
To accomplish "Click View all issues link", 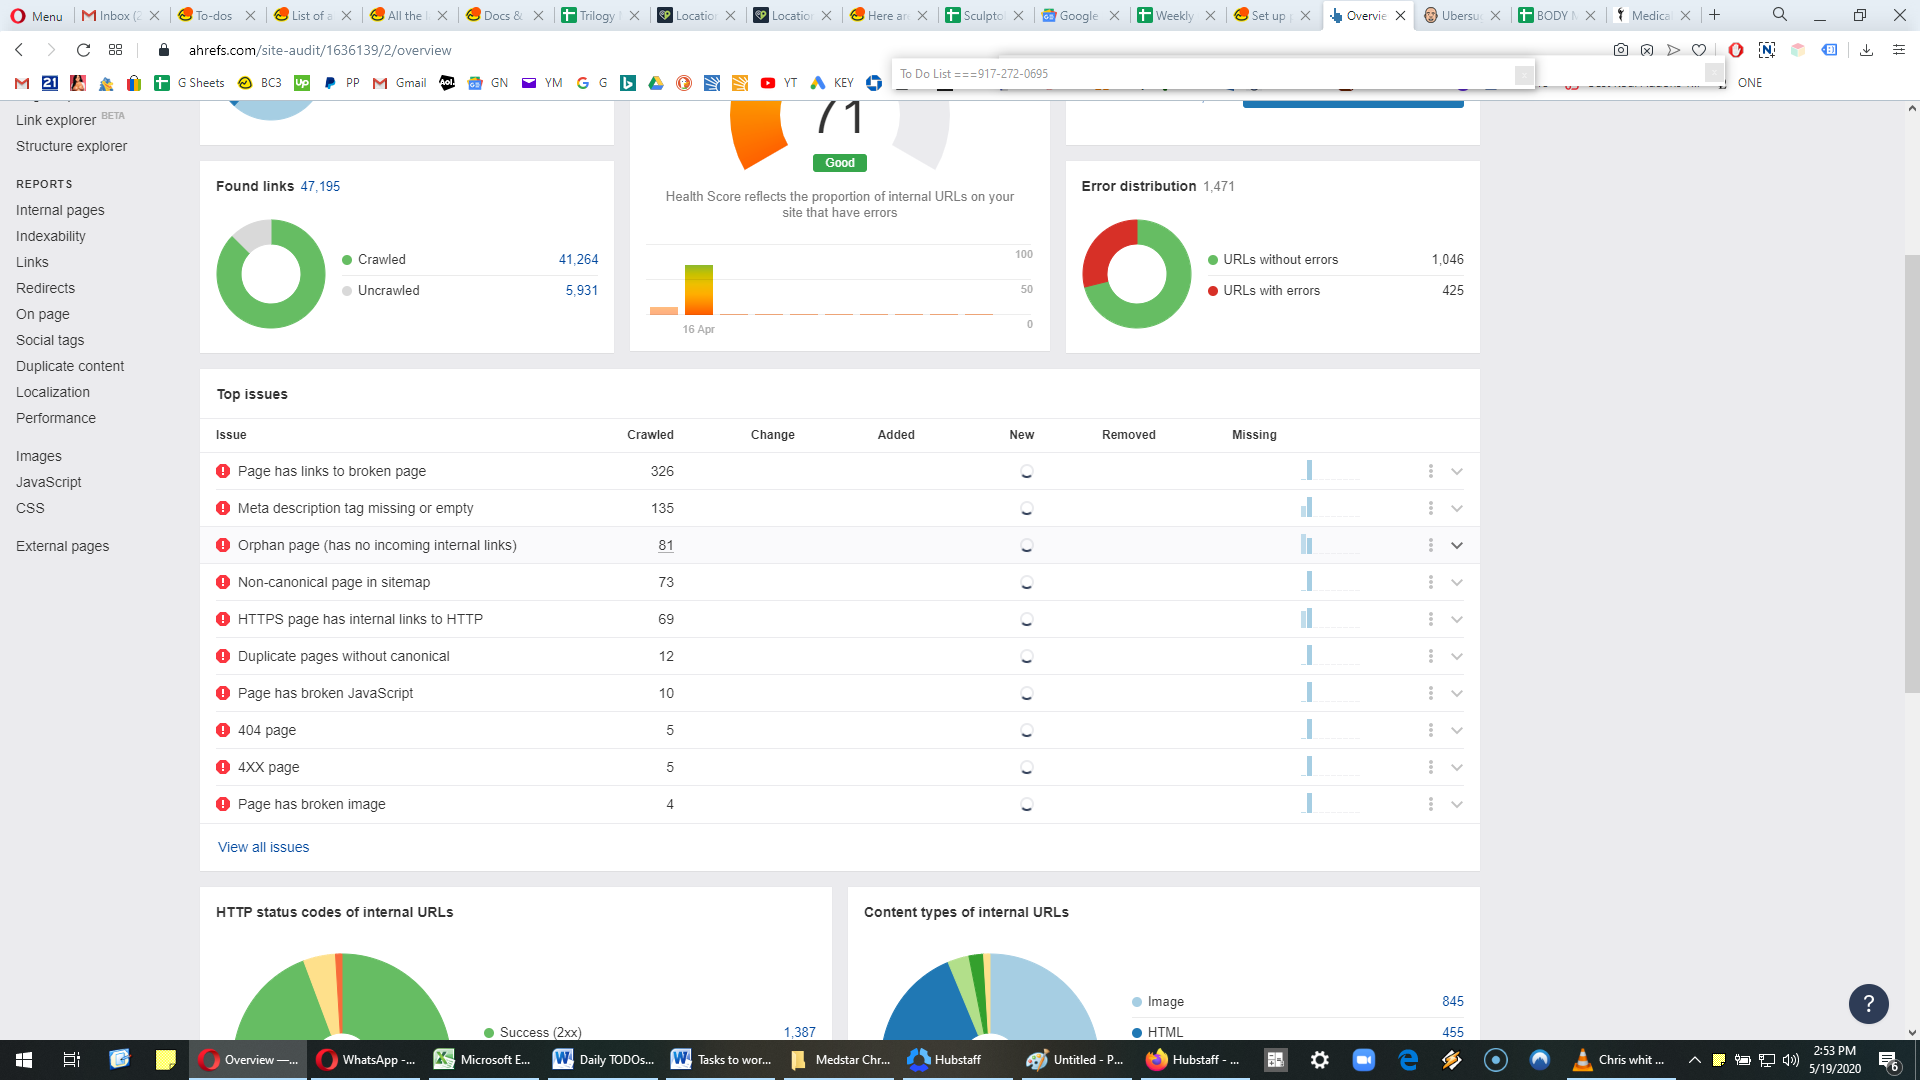I will [x=264, y=847].
